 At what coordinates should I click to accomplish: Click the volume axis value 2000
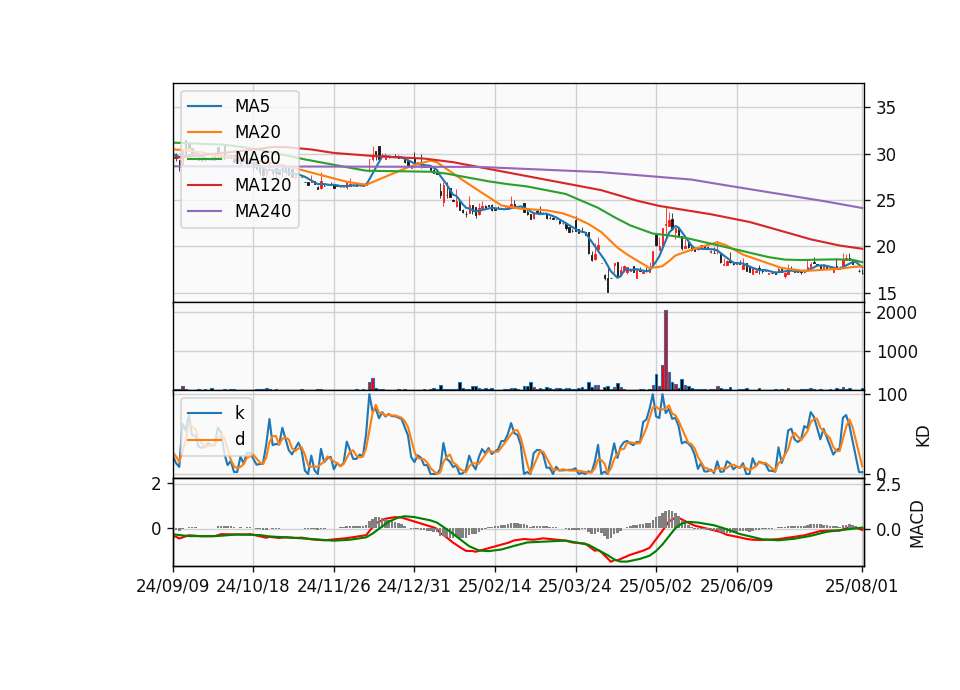(896, 313)
